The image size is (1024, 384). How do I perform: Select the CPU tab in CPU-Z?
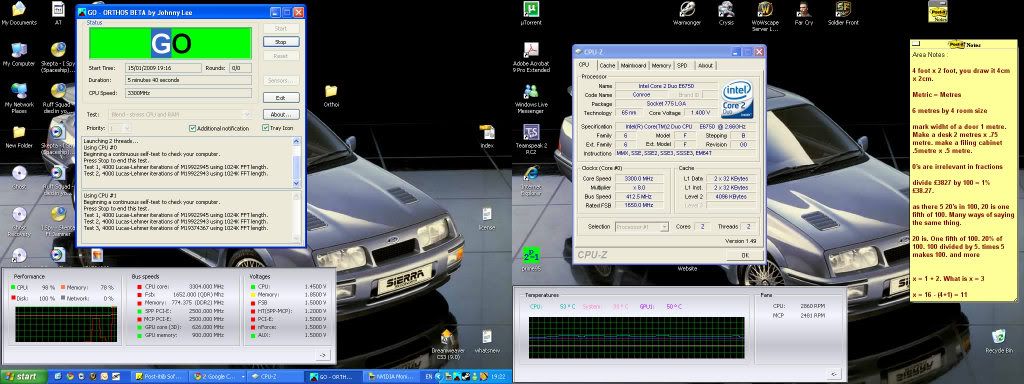[584, 65]
